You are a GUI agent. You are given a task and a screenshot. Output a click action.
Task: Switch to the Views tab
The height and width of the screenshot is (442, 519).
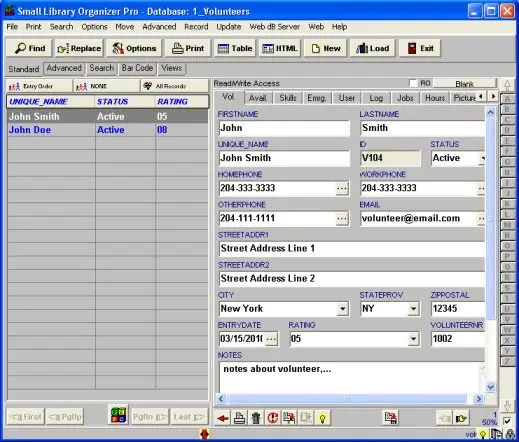172,68
